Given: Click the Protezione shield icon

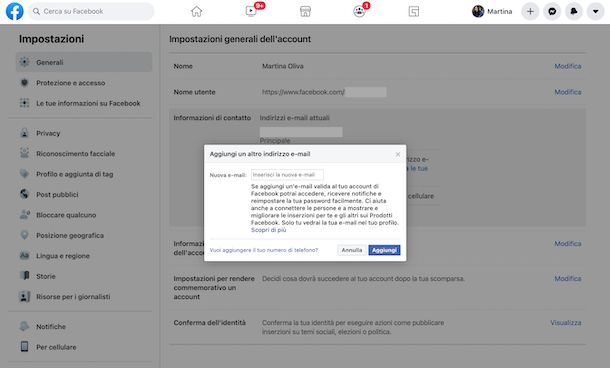Looking at the screenshot, I should coord(24,82).
